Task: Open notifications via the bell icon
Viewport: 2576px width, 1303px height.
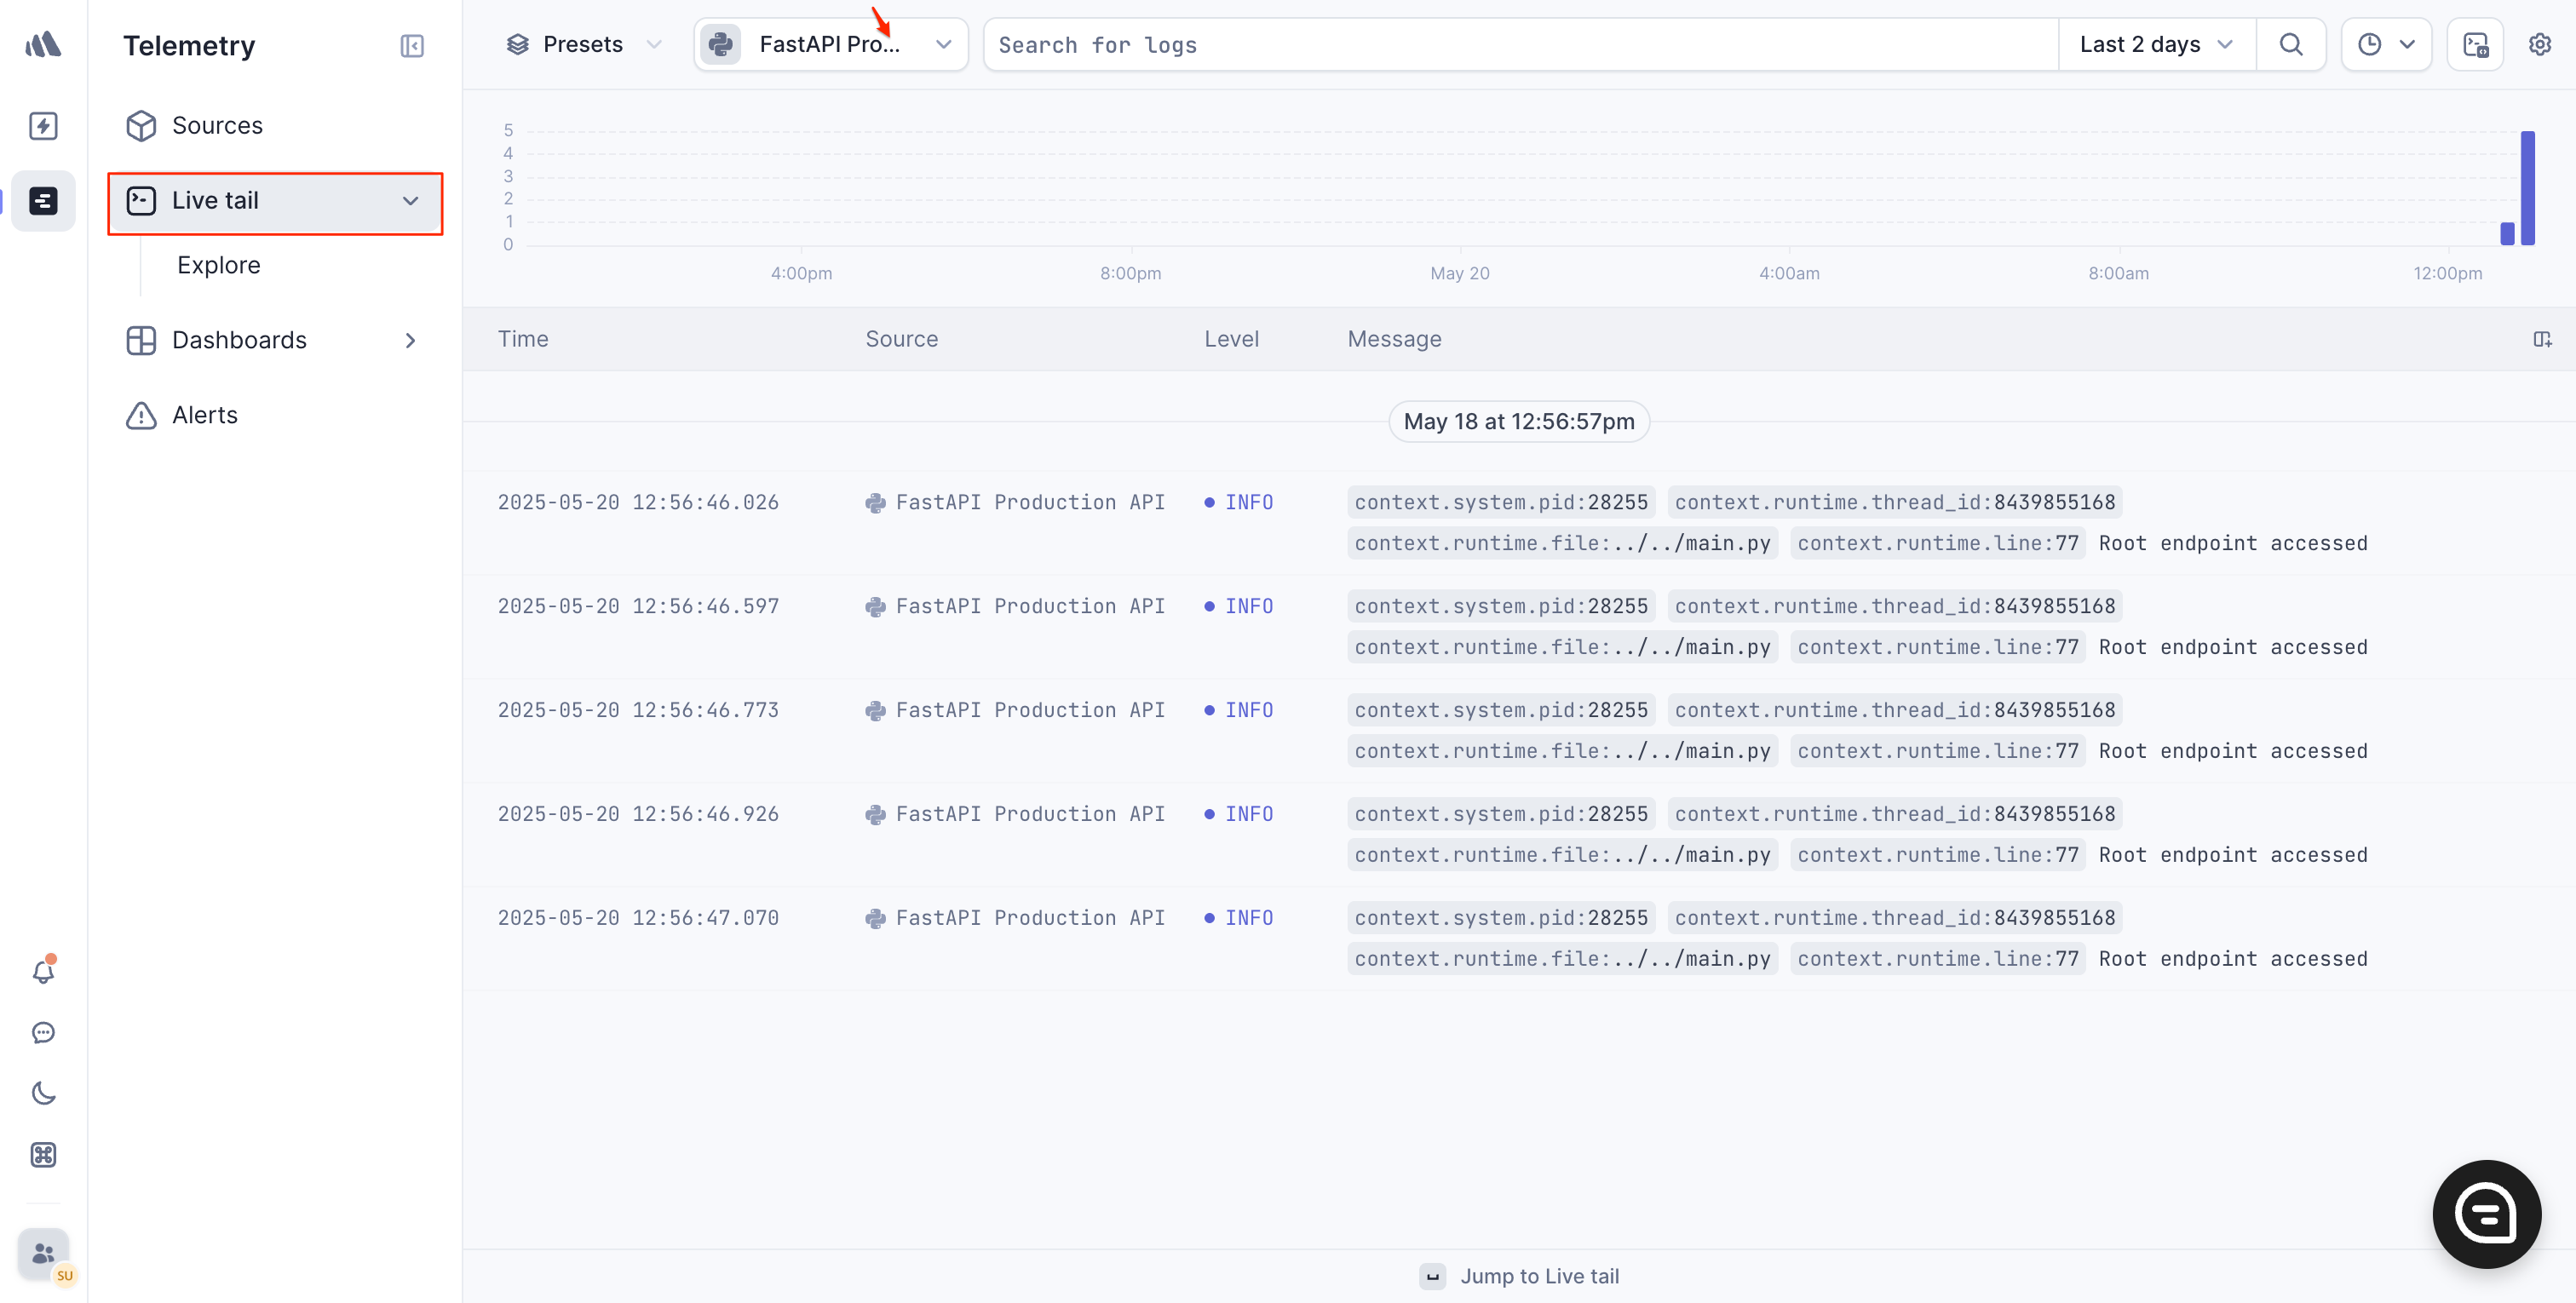Action: 43,970
